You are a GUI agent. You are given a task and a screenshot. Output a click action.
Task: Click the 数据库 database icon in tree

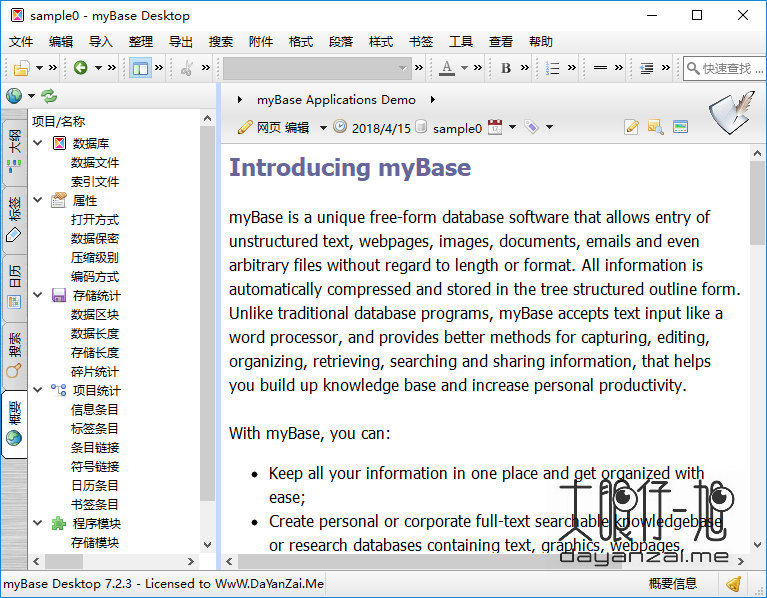tap(59, 143)
